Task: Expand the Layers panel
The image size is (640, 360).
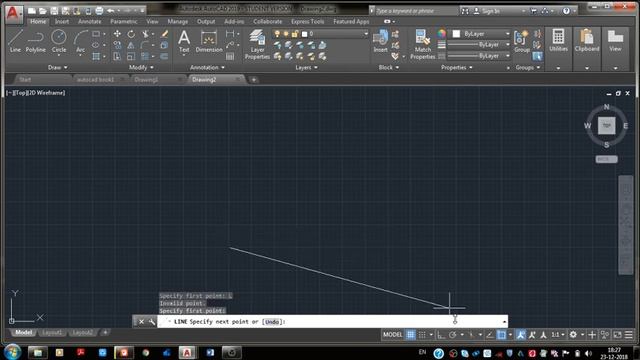Action: (x=306, y=67)
